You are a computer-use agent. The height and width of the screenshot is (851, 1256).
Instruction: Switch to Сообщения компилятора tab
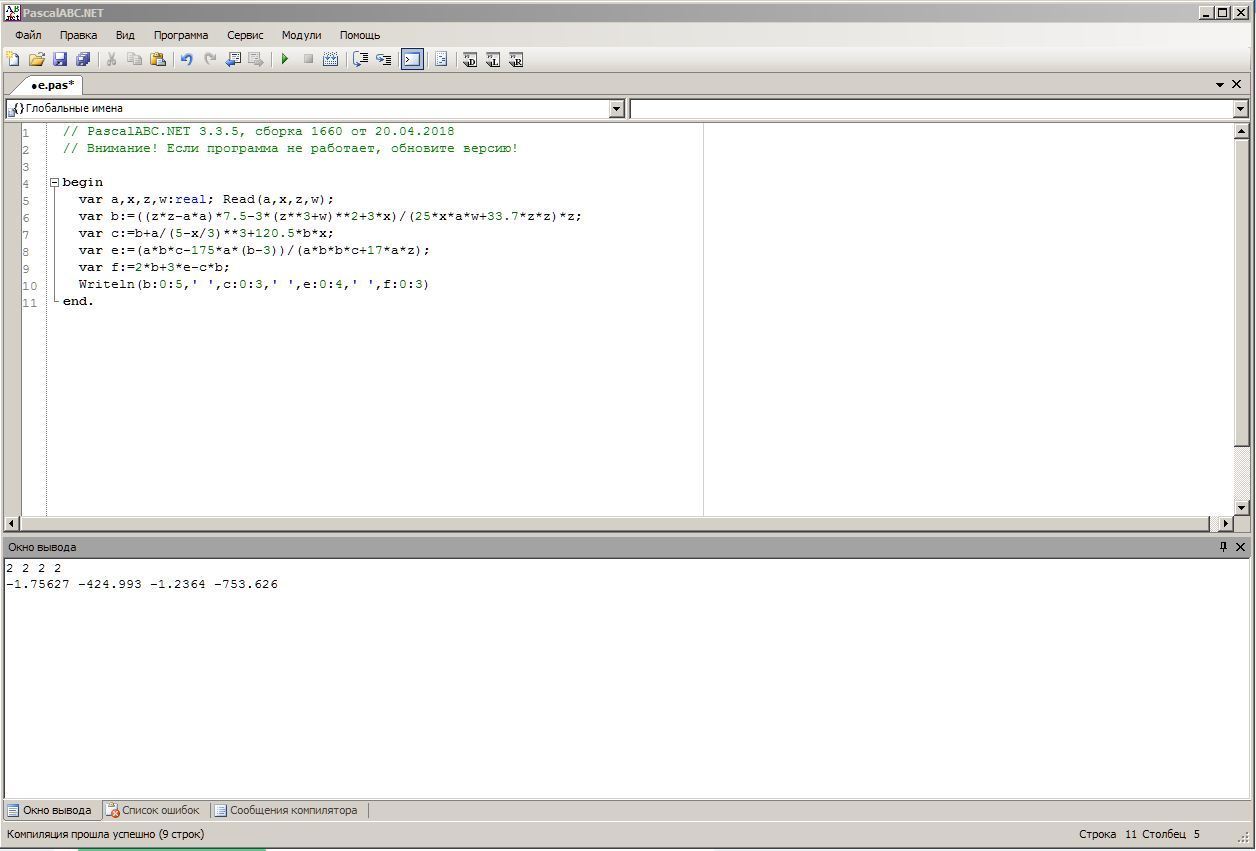point(286,810)
